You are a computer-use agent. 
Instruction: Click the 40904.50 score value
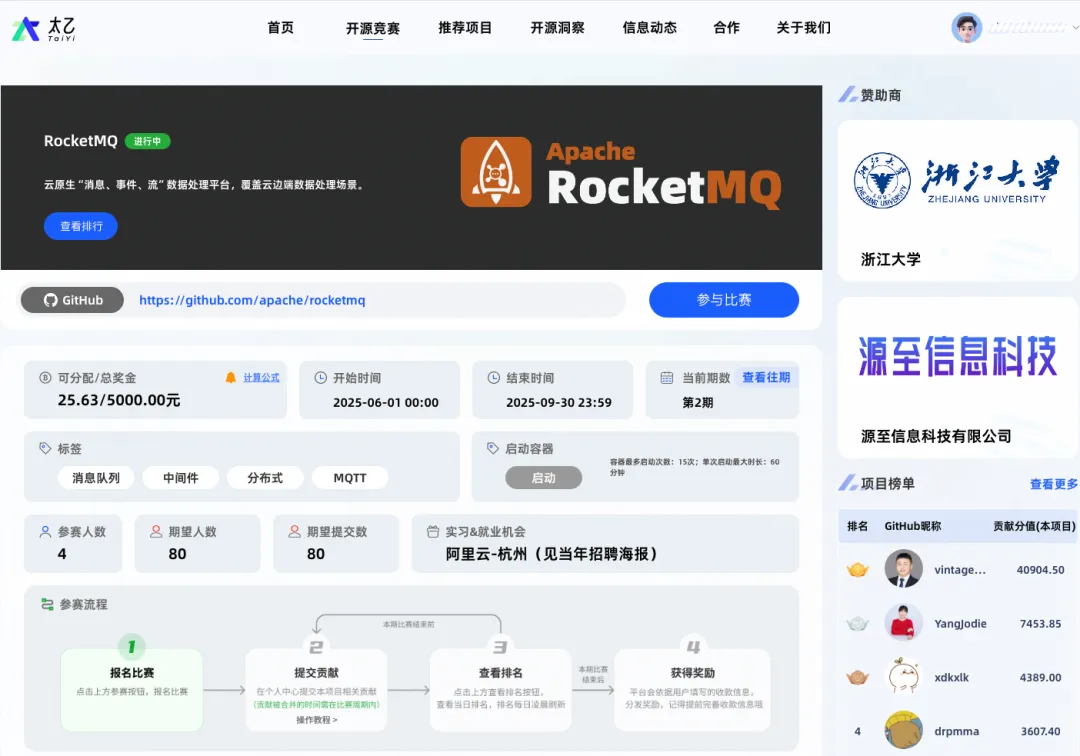click(x=1040, y=569)
